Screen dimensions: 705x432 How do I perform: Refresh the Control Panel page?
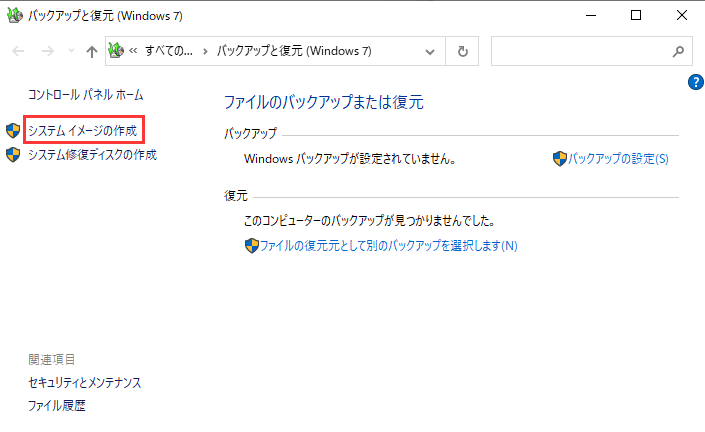point(462,51)
